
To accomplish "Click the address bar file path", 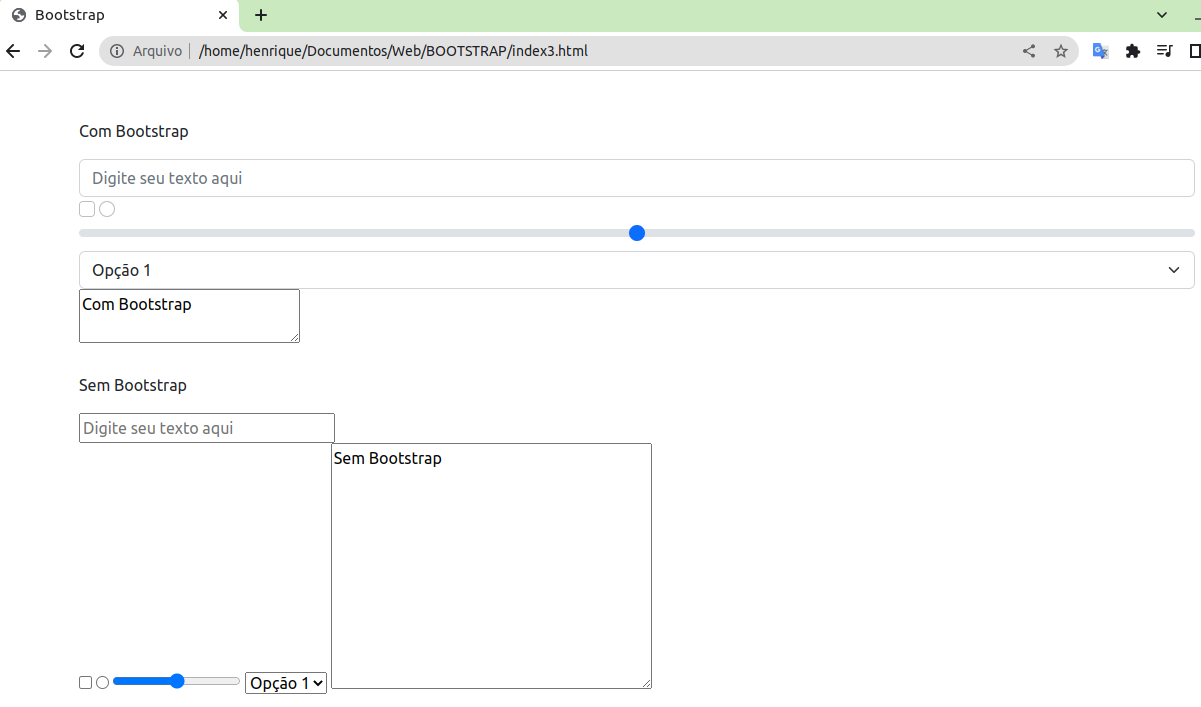I will coord(393,51).
